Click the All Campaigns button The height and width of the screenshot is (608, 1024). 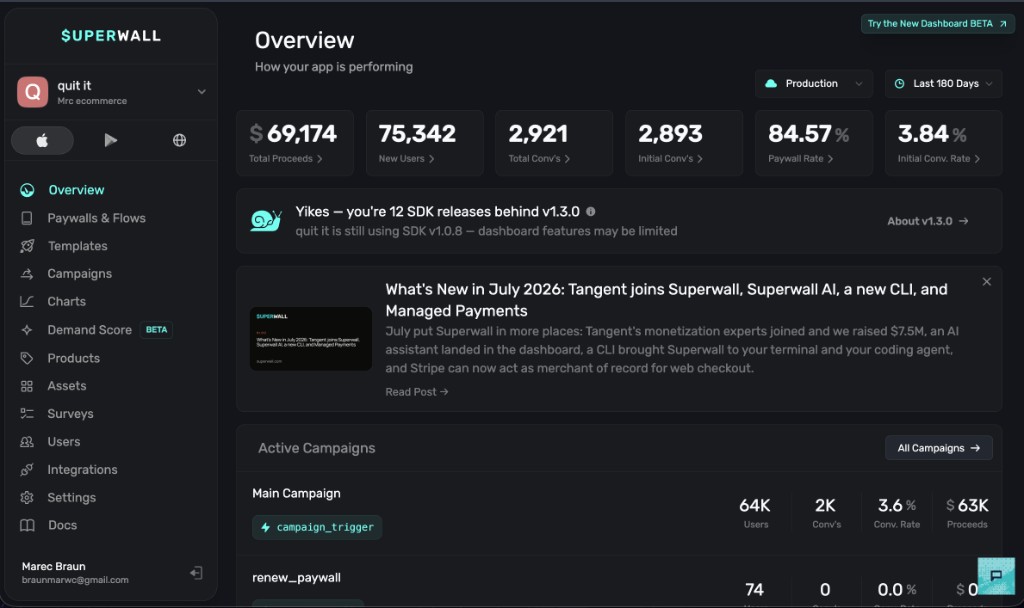tap(938, 448)
